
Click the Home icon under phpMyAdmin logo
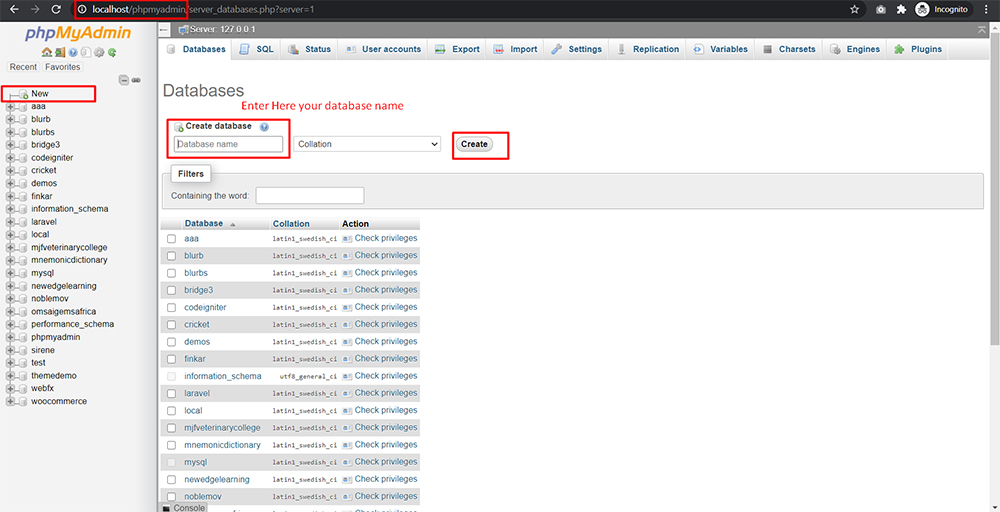pyautogui.click(x=47, y=52)
